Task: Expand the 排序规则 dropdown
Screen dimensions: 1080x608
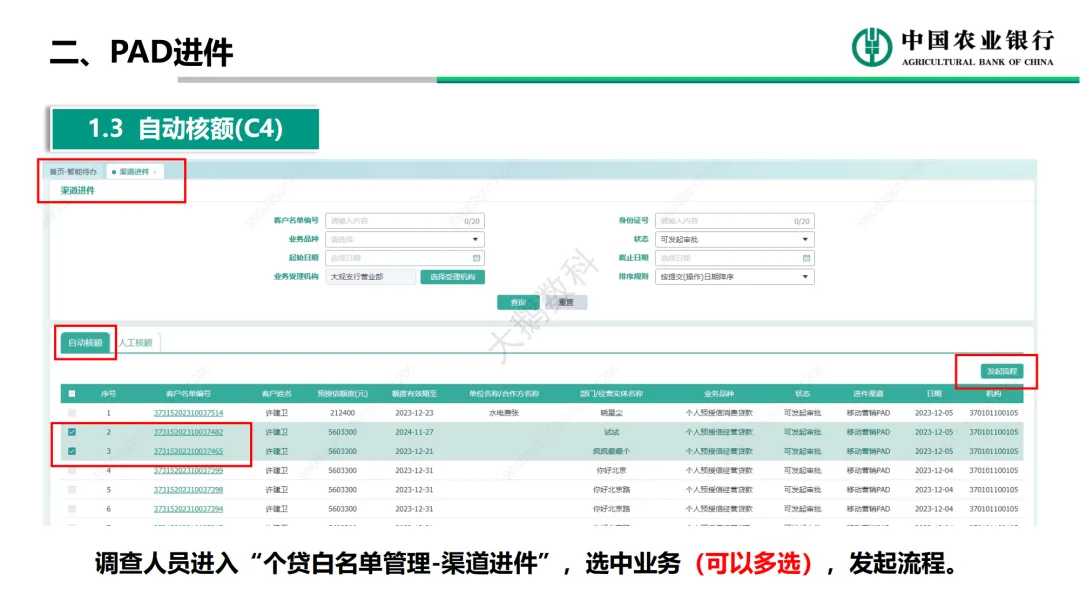Action: pyautogui.click(x=734, y=277)
